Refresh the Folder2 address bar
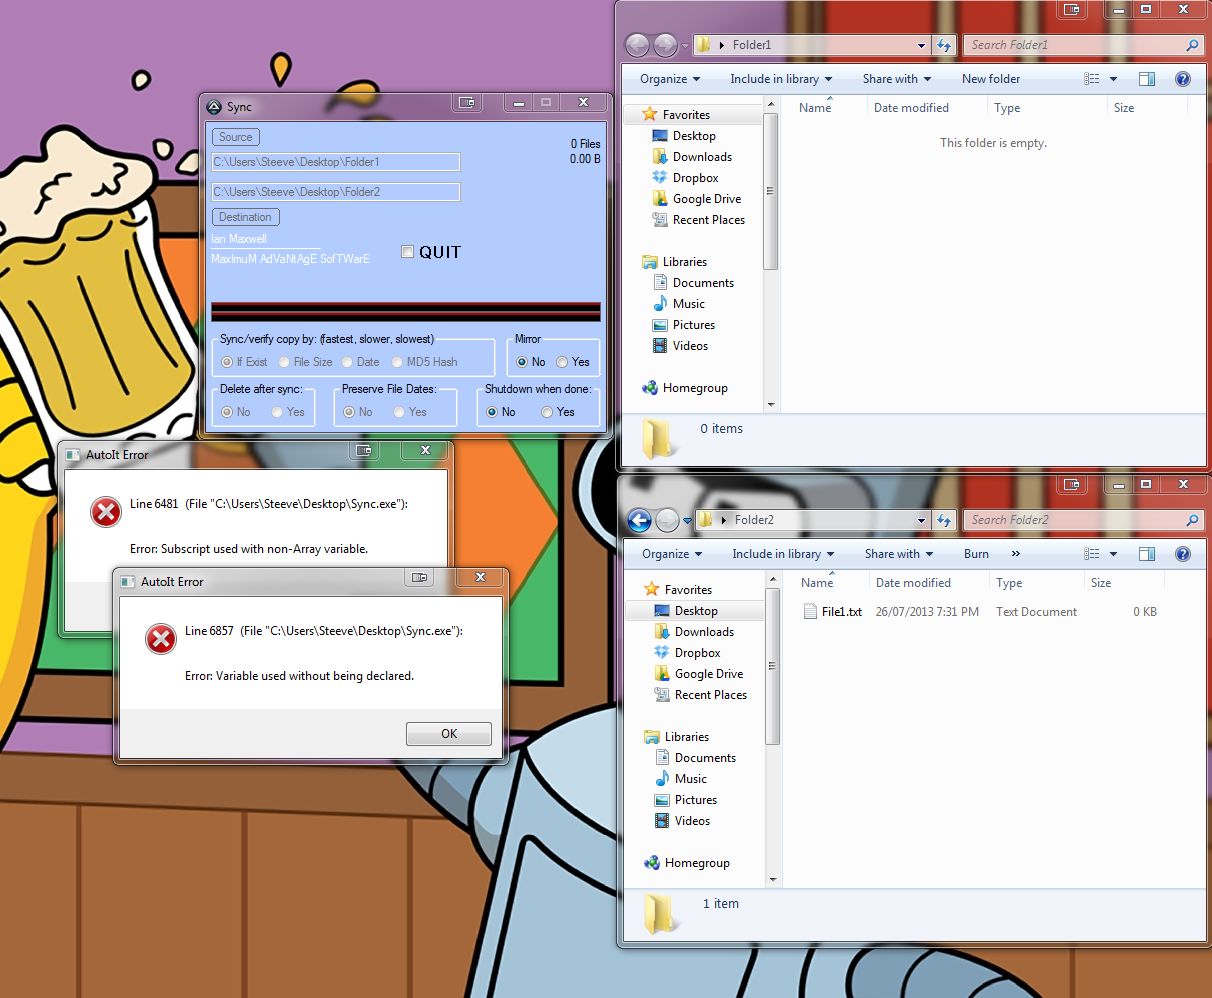Screen dimensions: 1212x998 click(x=944, y=520)
